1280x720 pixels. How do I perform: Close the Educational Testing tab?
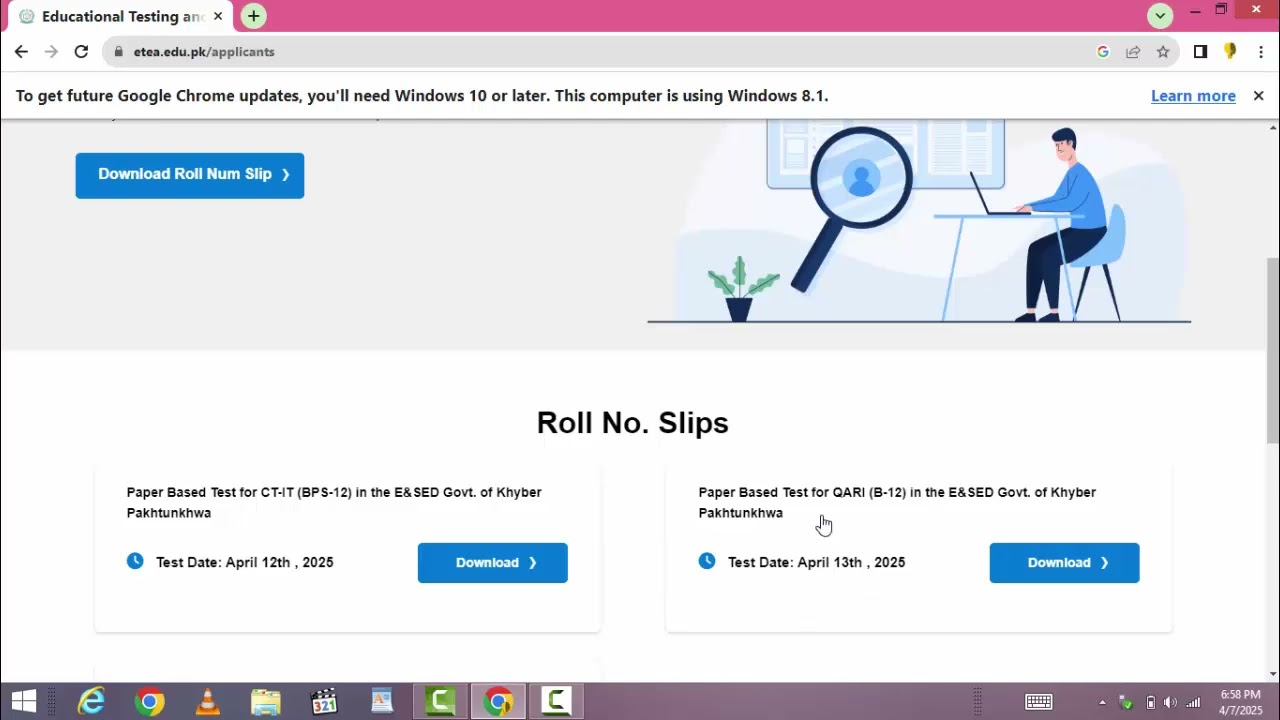218,16
